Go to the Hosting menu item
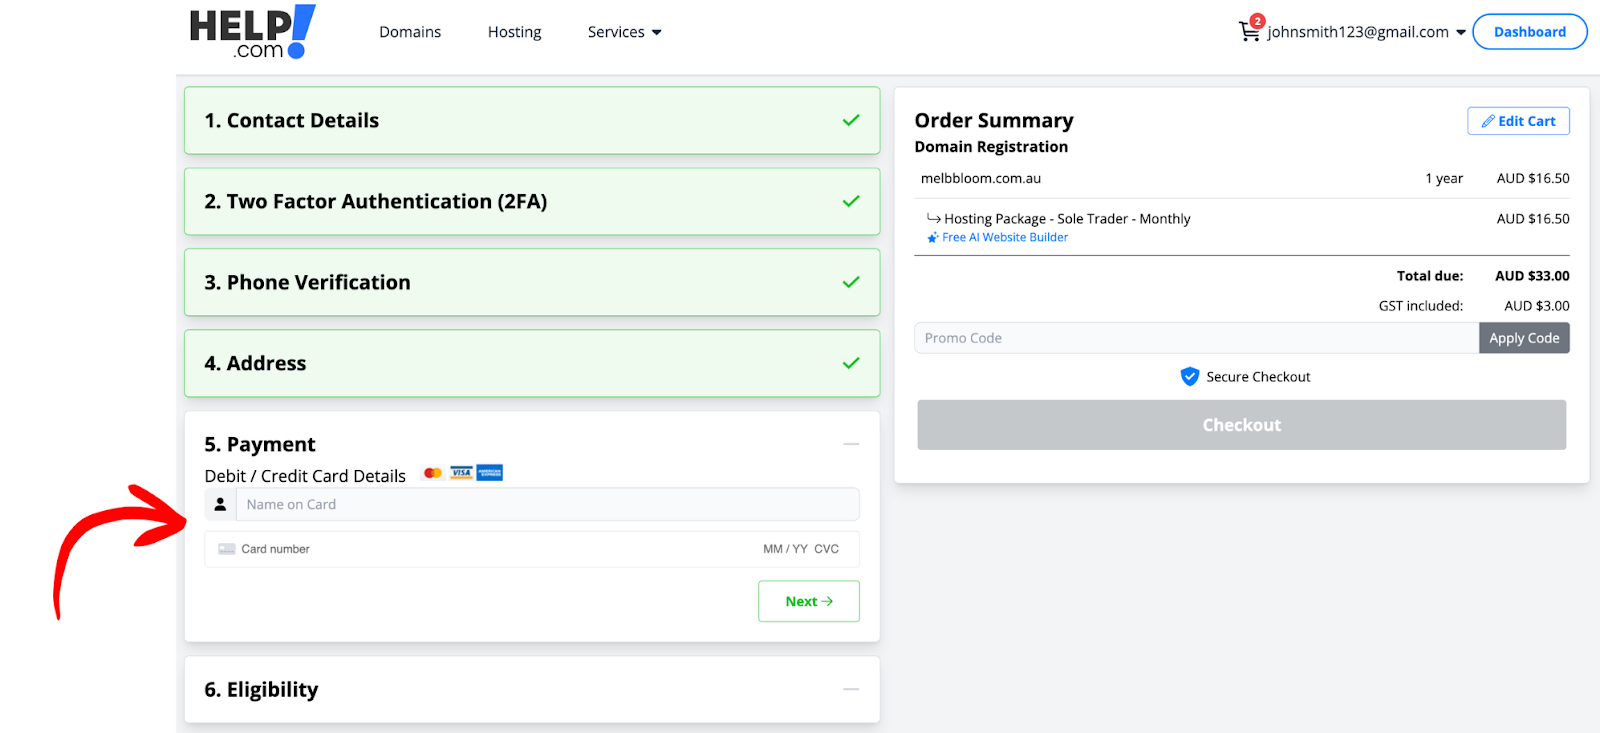 click(x=514, y=32)
